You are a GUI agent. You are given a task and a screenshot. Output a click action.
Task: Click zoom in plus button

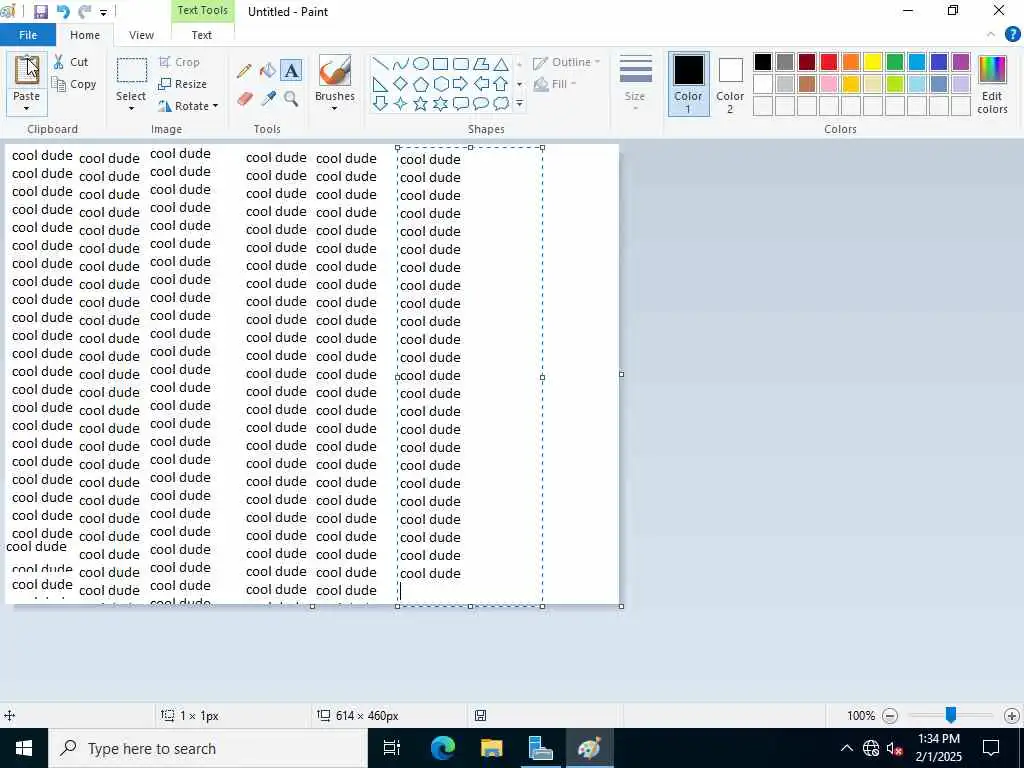point(1012,716)
